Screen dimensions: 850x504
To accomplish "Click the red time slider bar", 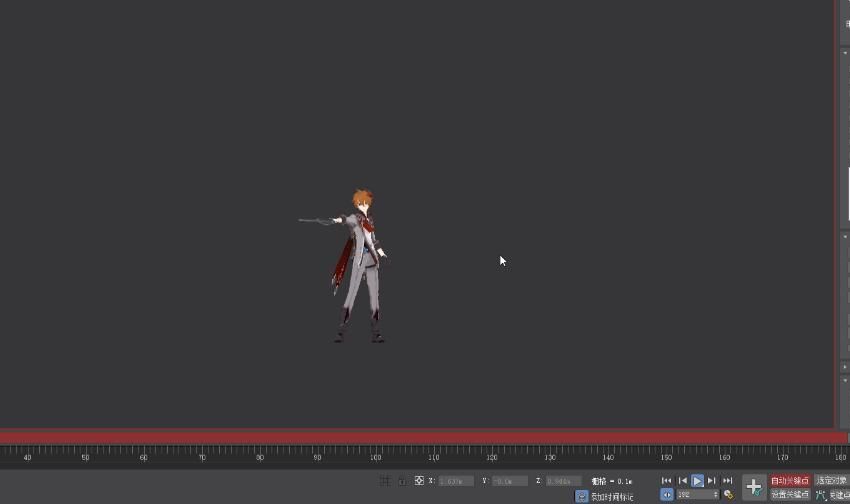I will click(x=423, y=437).
